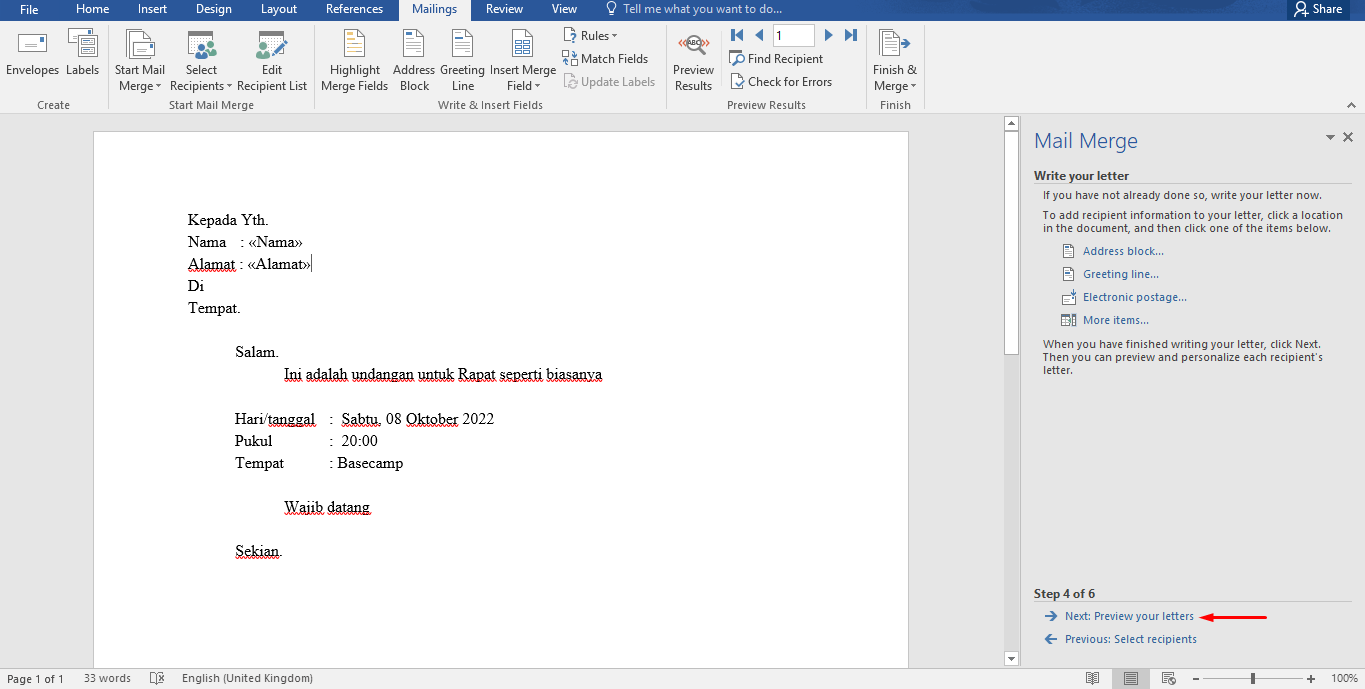Click the vertical scrollbar up arrow
Image resolution: width=1365 pixels, height=689 pixels.
tap(1011, 124)
